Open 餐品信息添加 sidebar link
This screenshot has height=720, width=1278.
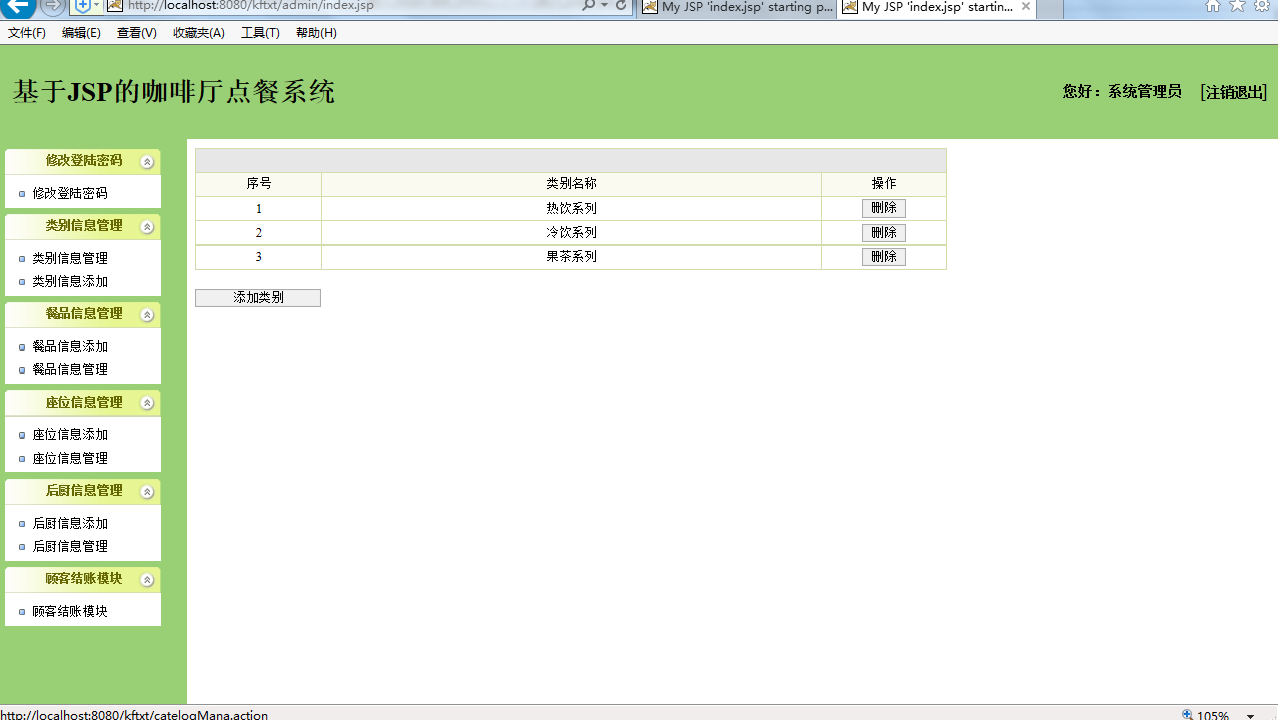pyautogui.click(x=70, y=346)
